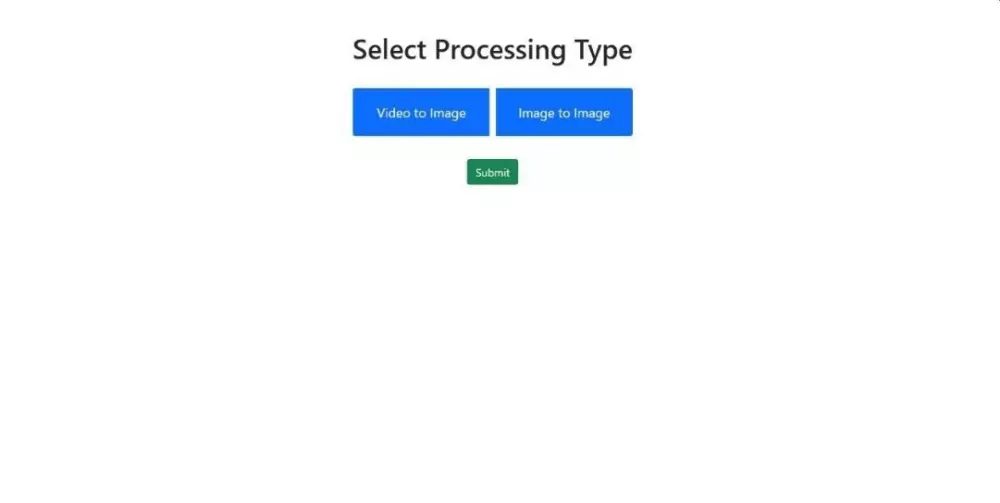Select the Select Processing Type heading
Screen dimensions: 1000x503
coord(492,50)
